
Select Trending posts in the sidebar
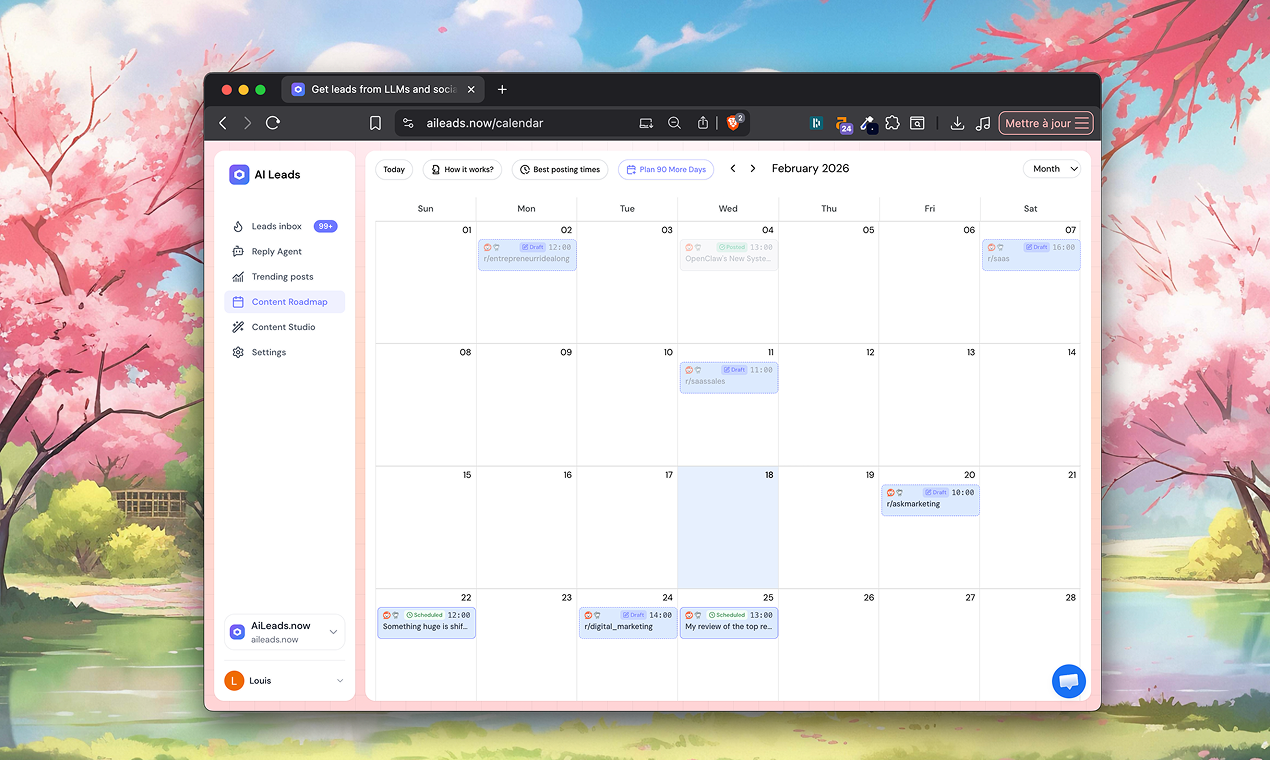282,277
